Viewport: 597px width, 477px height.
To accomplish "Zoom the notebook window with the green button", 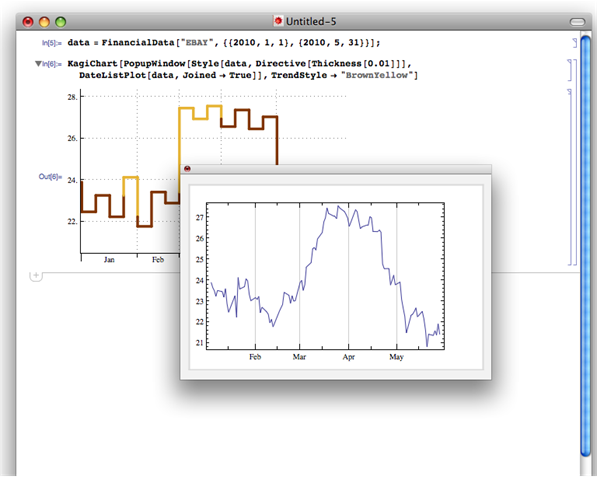I will (61, 22).
